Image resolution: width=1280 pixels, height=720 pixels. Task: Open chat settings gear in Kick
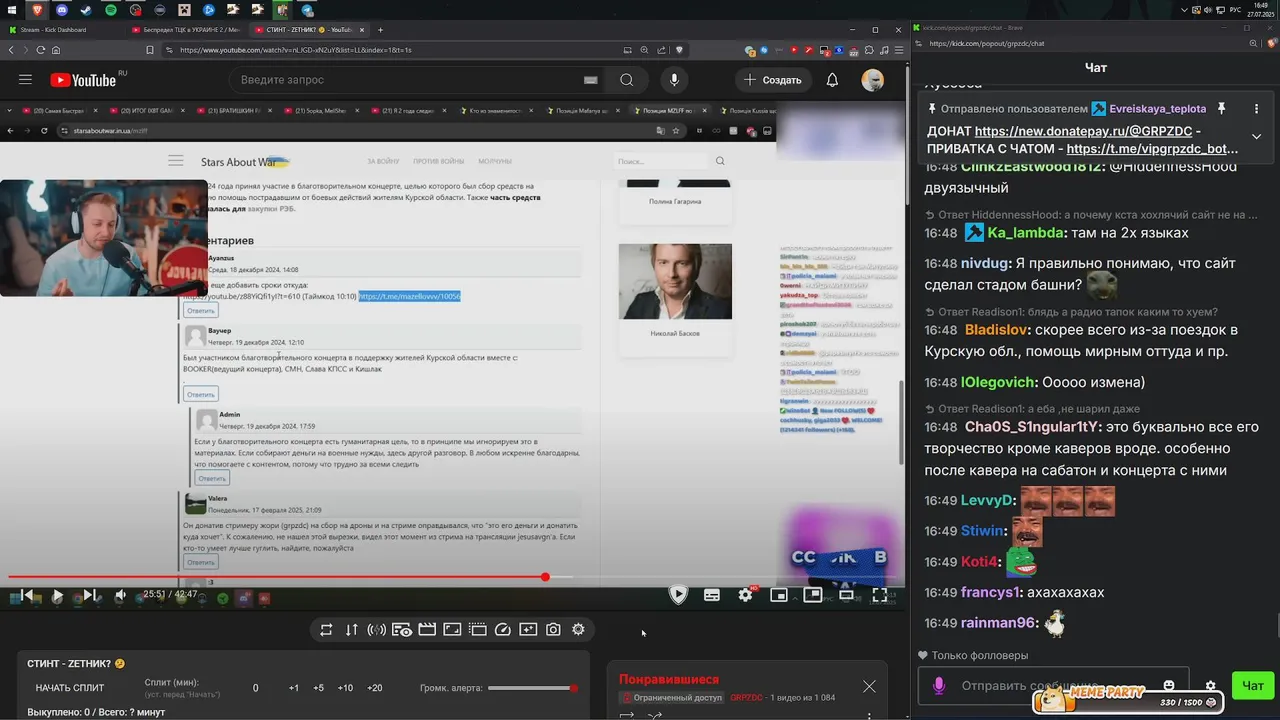[1210, 686]
